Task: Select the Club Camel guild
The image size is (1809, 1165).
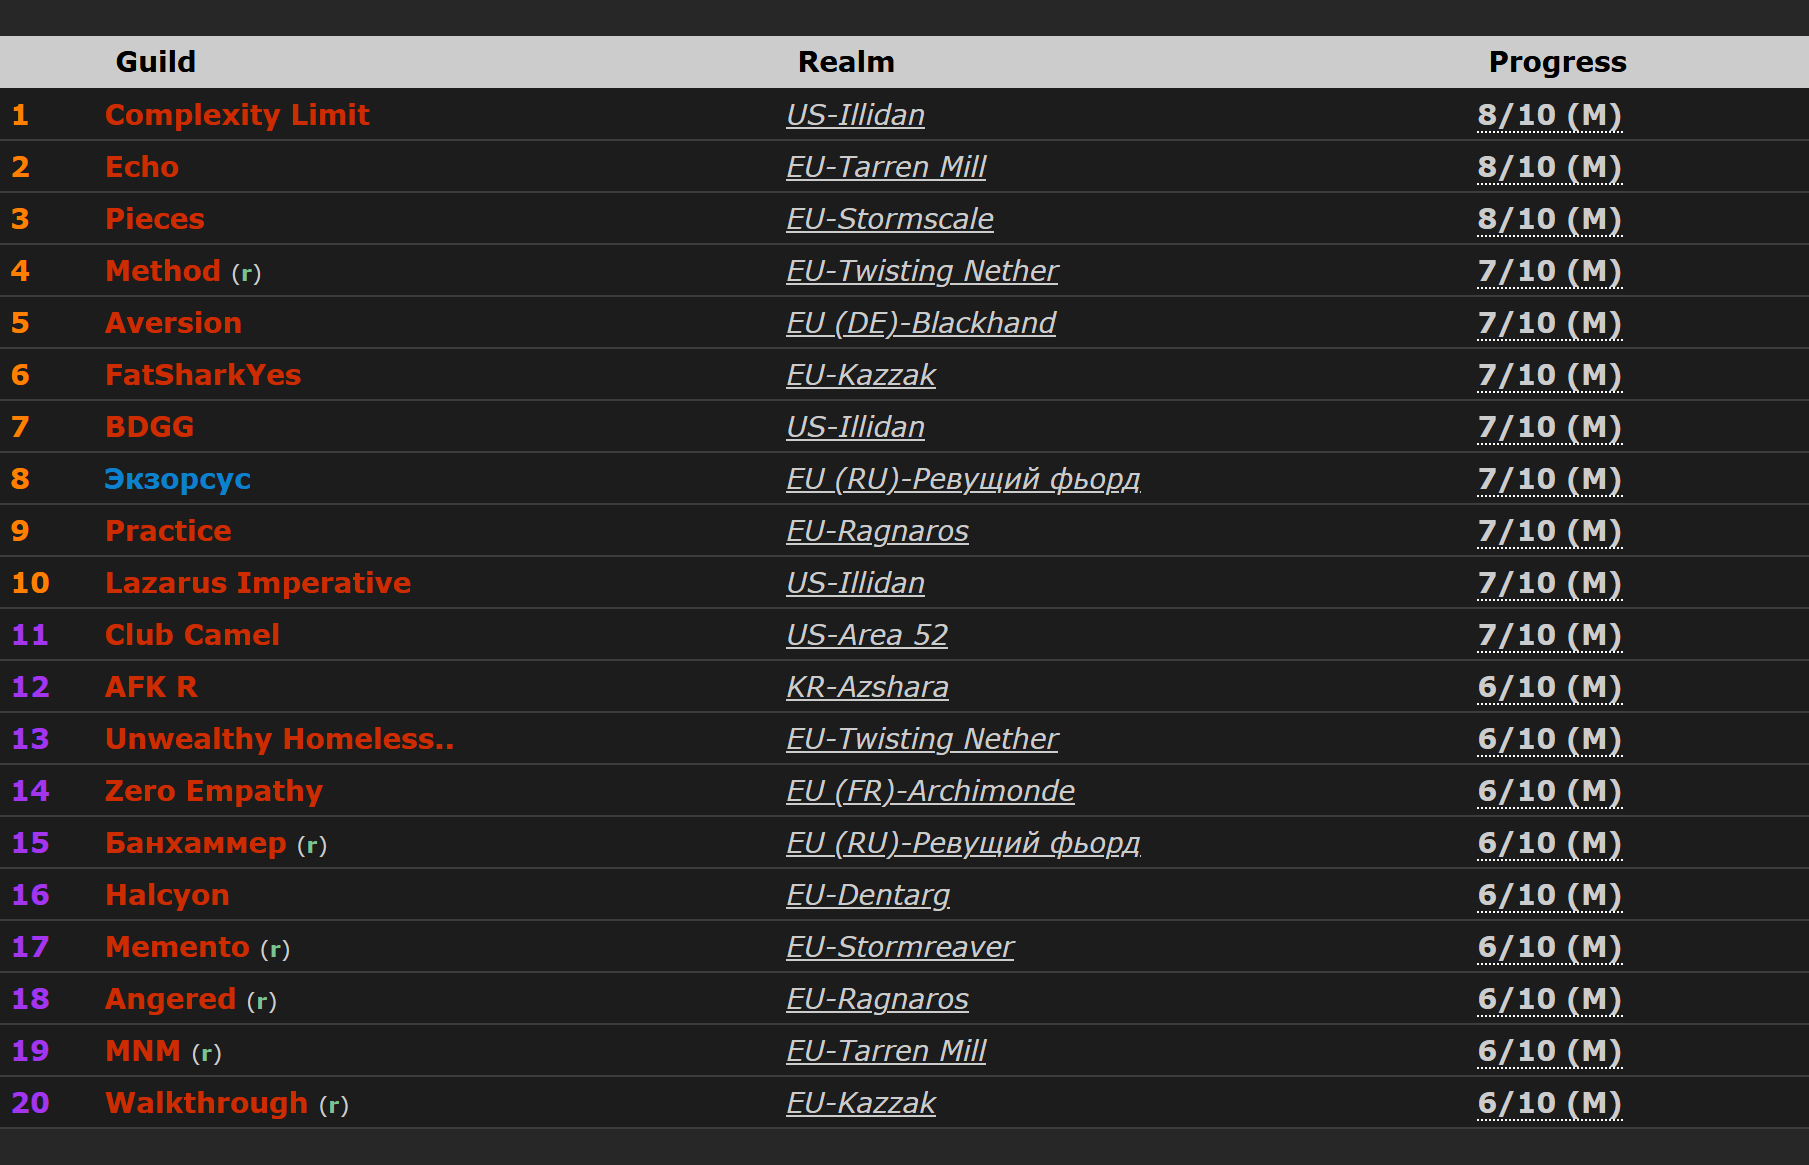Action: 192,635
